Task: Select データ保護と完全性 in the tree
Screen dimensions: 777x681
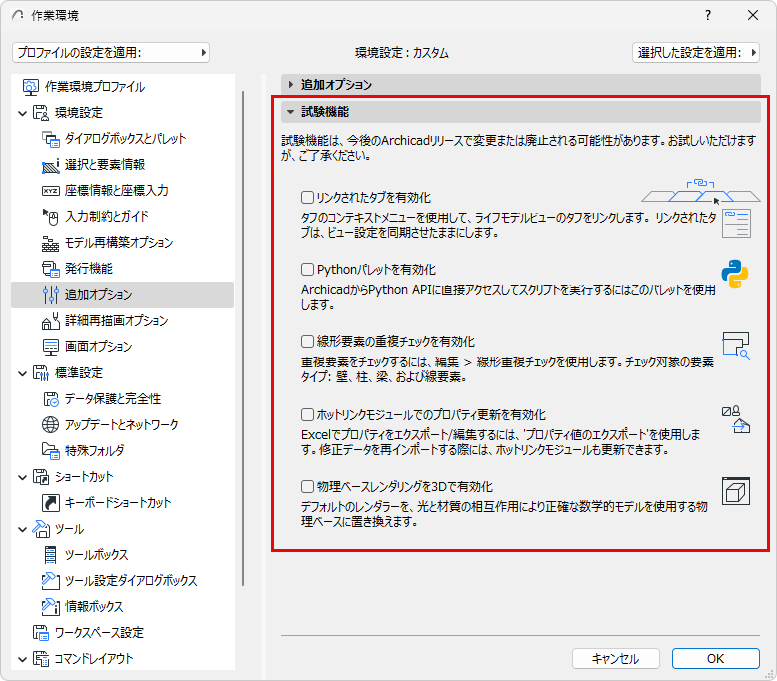Action: click(x=113, y=398)
